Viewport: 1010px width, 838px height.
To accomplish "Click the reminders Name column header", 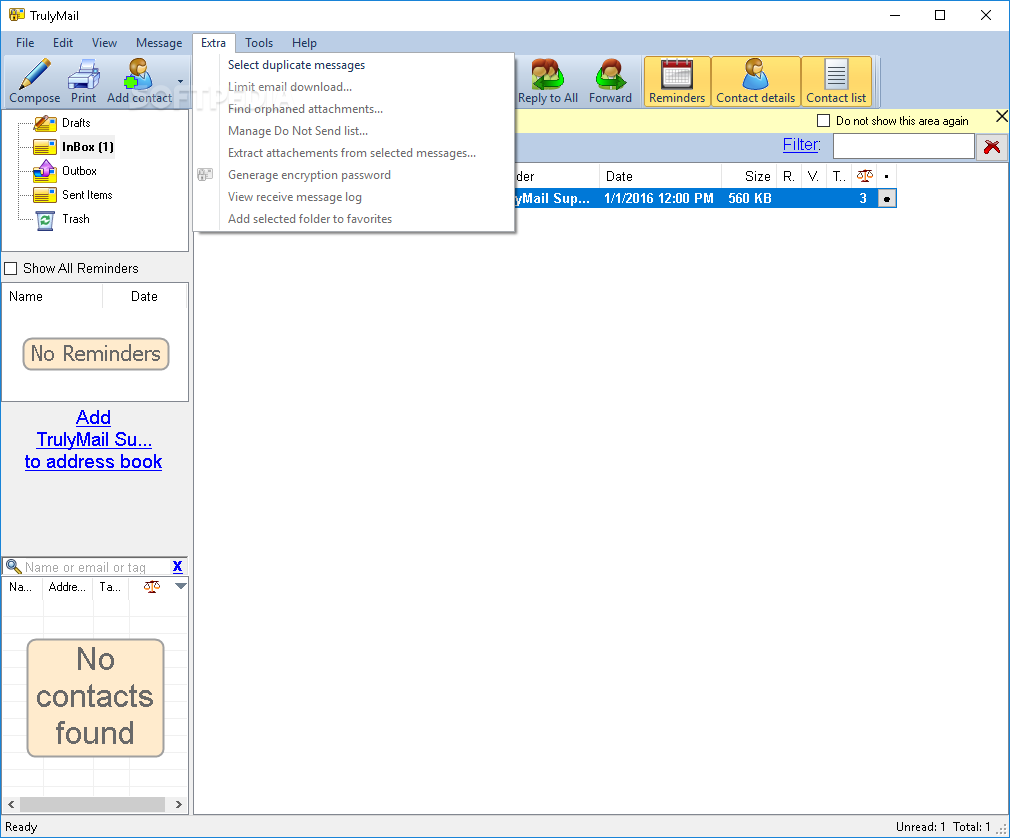I will click(52, 296).
